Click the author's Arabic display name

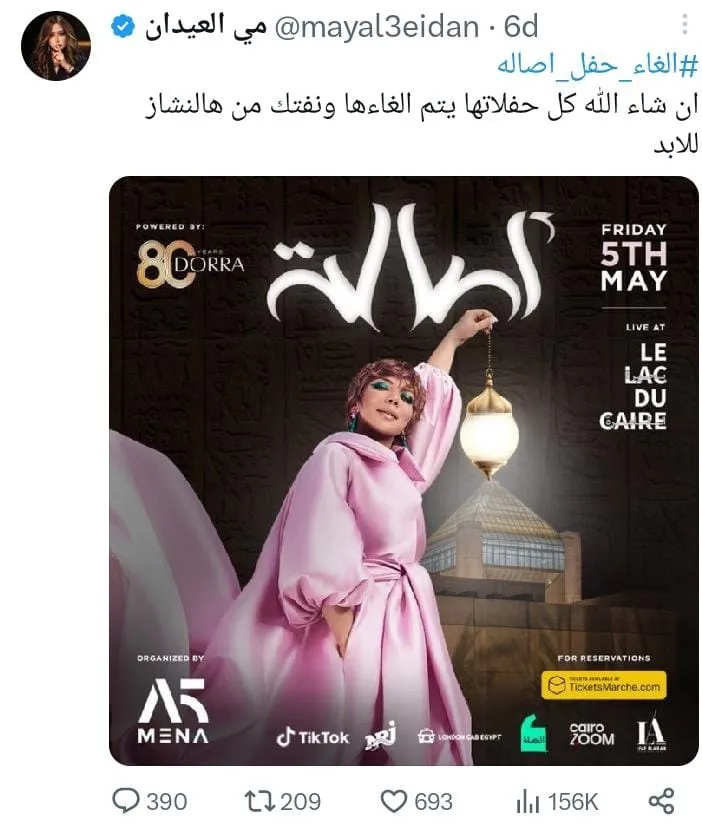(x=205, y=27)
